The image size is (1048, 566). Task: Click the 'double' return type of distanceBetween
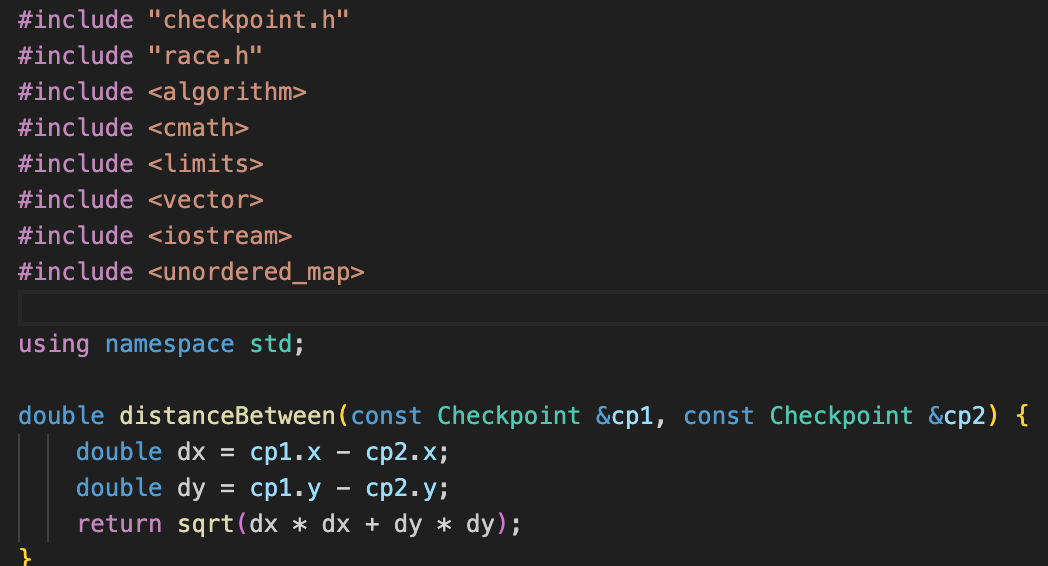(61, 416)
